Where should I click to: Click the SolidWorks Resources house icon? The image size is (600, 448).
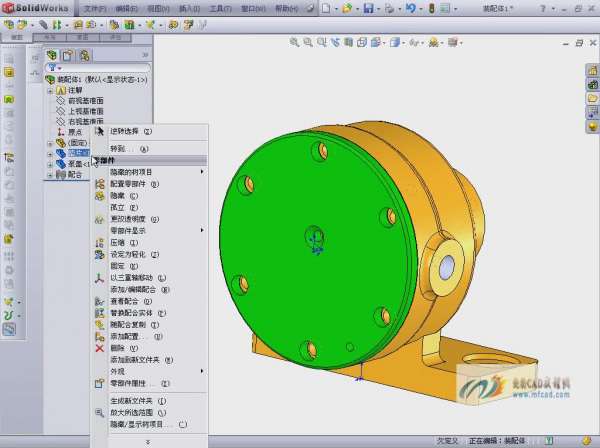coord(593,70)
